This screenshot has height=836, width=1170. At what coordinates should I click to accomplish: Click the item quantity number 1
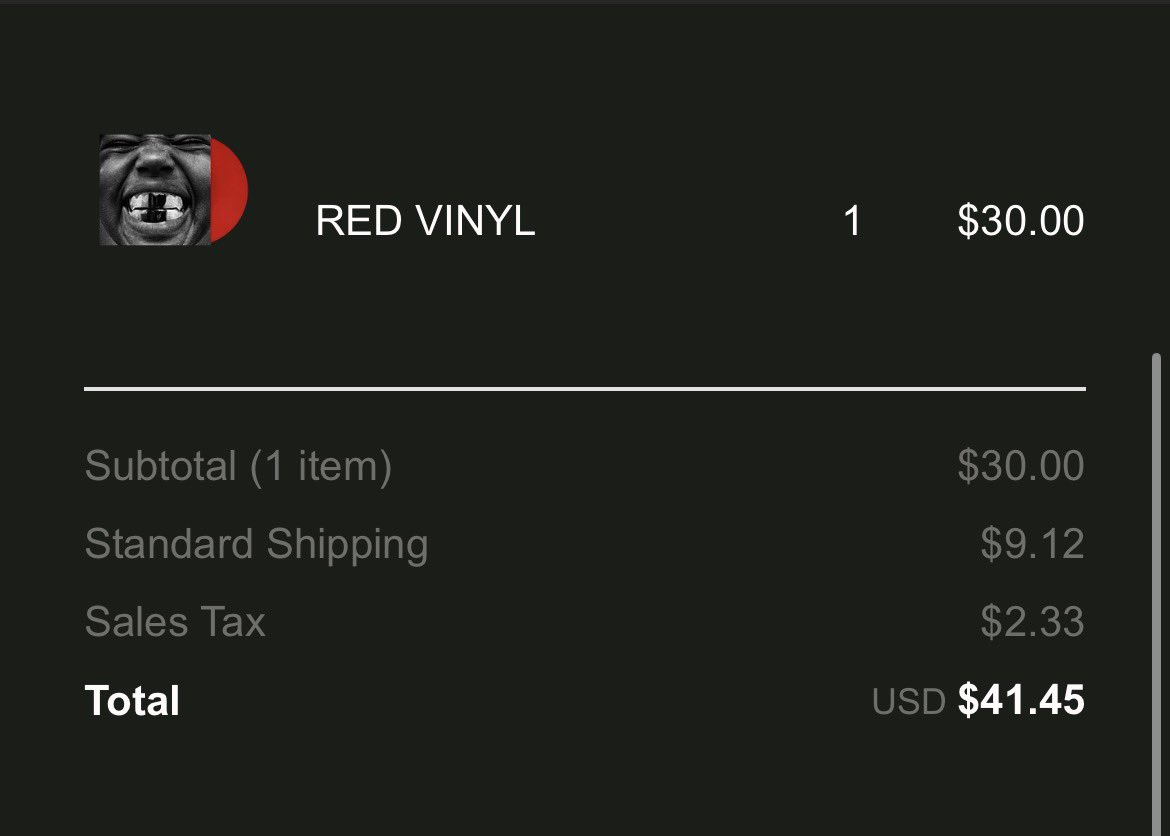pos(852,221)
